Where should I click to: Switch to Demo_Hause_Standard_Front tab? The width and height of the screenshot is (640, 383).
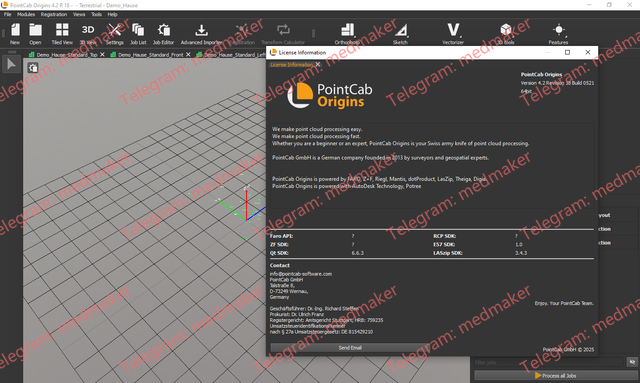(x=150, y=54)
